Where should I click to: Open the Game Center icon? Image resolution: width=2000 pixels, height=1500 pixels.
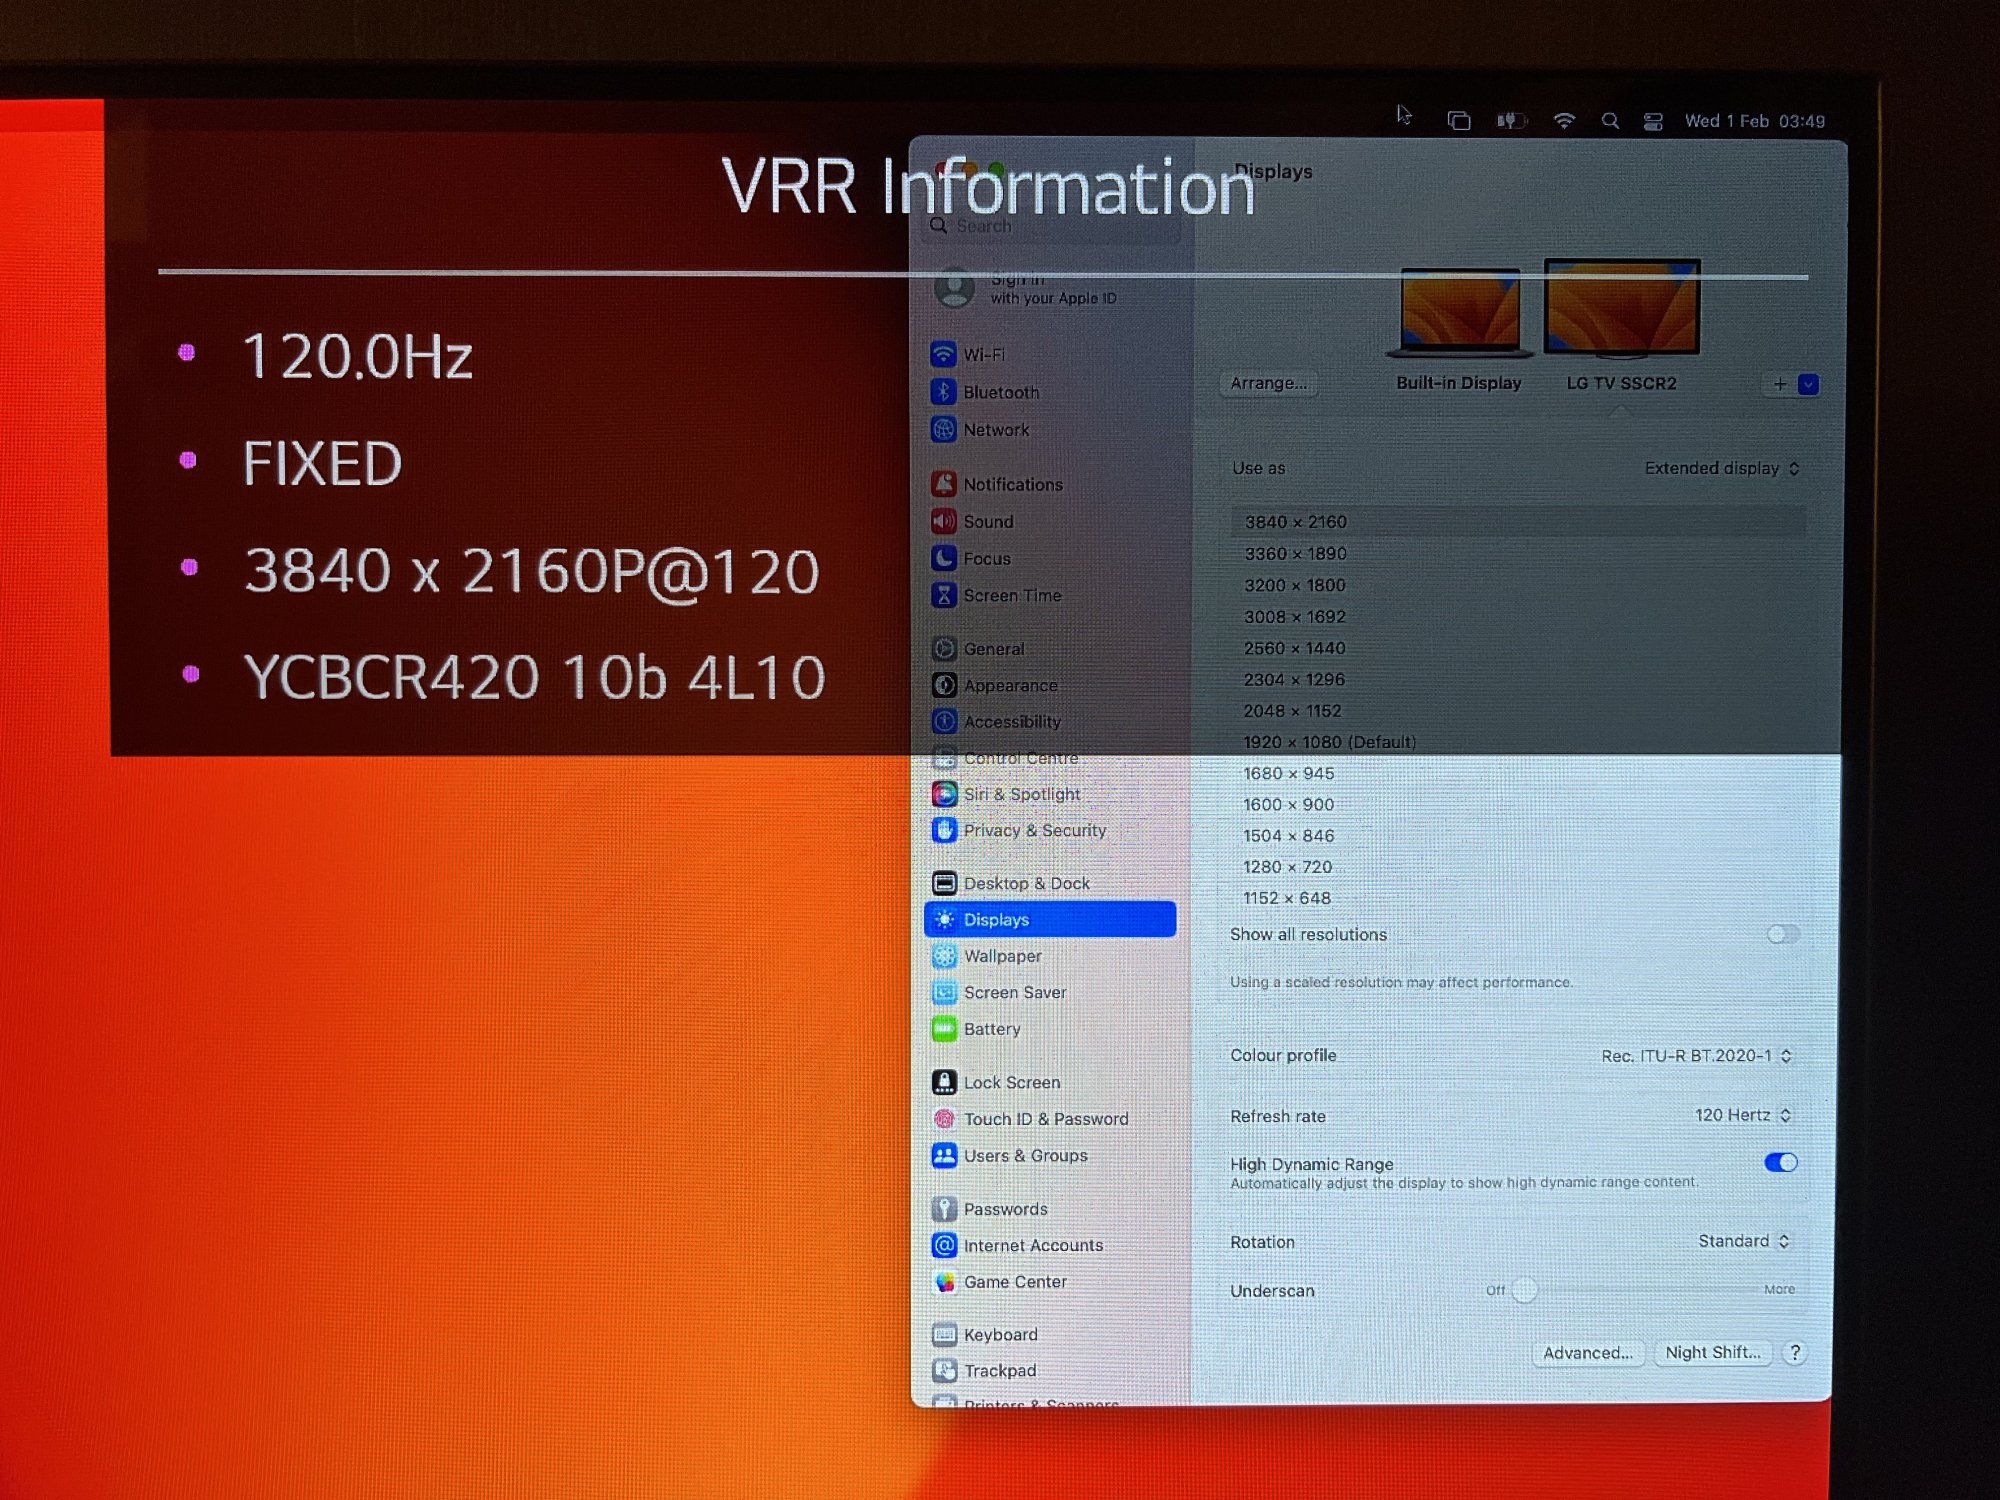point(944,1282)
